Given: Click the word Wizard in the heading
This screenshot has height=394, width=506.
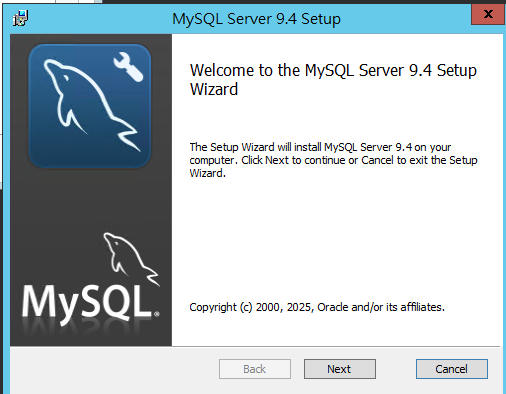Looking at the screenshot, I should pyautogui.click(x=214, y=89).
